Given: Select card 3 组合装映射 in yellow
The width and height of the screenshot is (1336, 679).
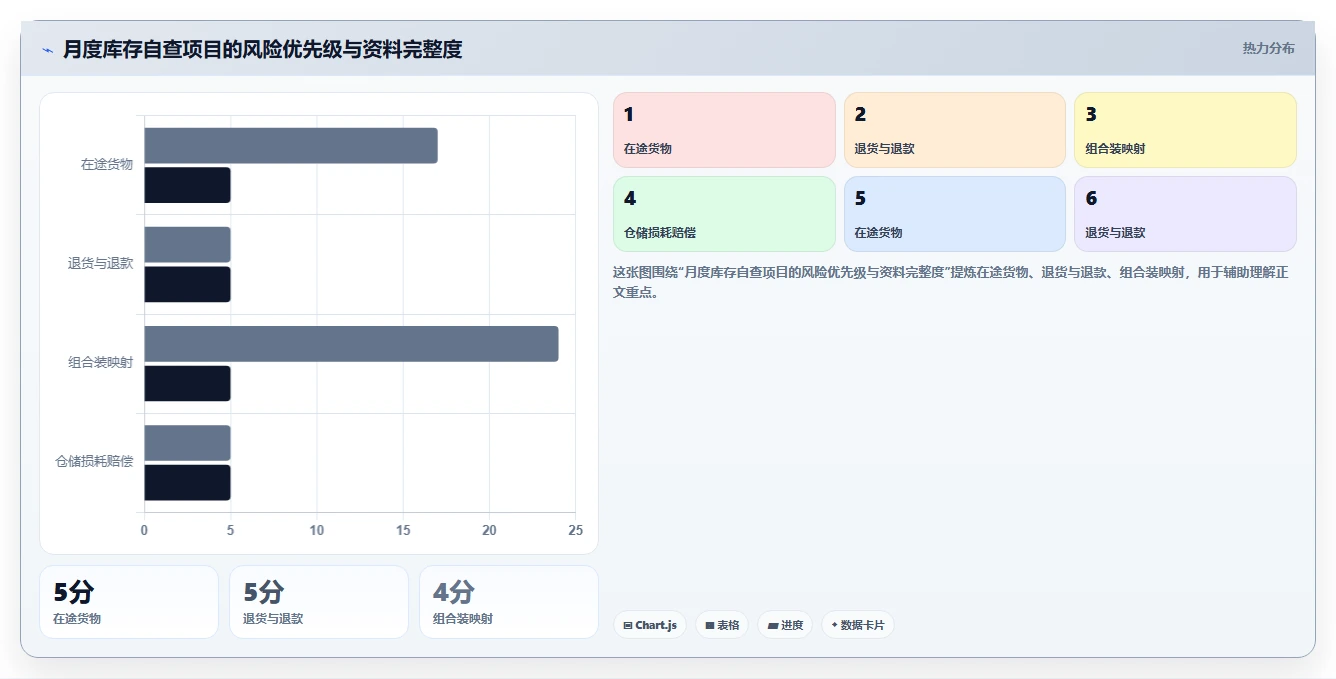Looking at the screenshot, I should pos(1185,130).
